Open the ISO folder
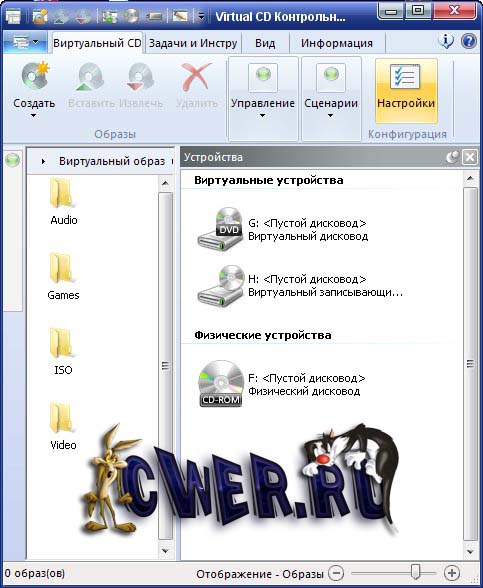Screen dimensions: 483x588 pos(63,351)
